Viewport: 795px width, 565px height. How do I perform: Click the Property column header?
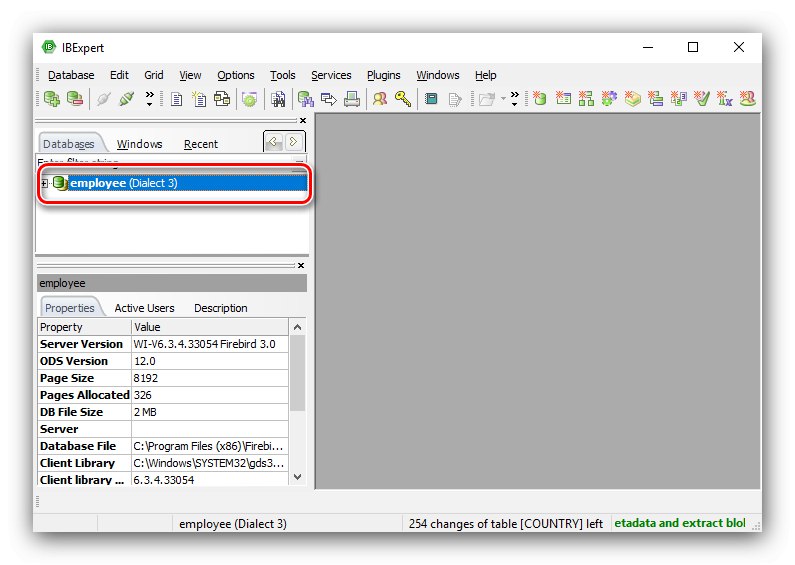(x=84, y=327)
